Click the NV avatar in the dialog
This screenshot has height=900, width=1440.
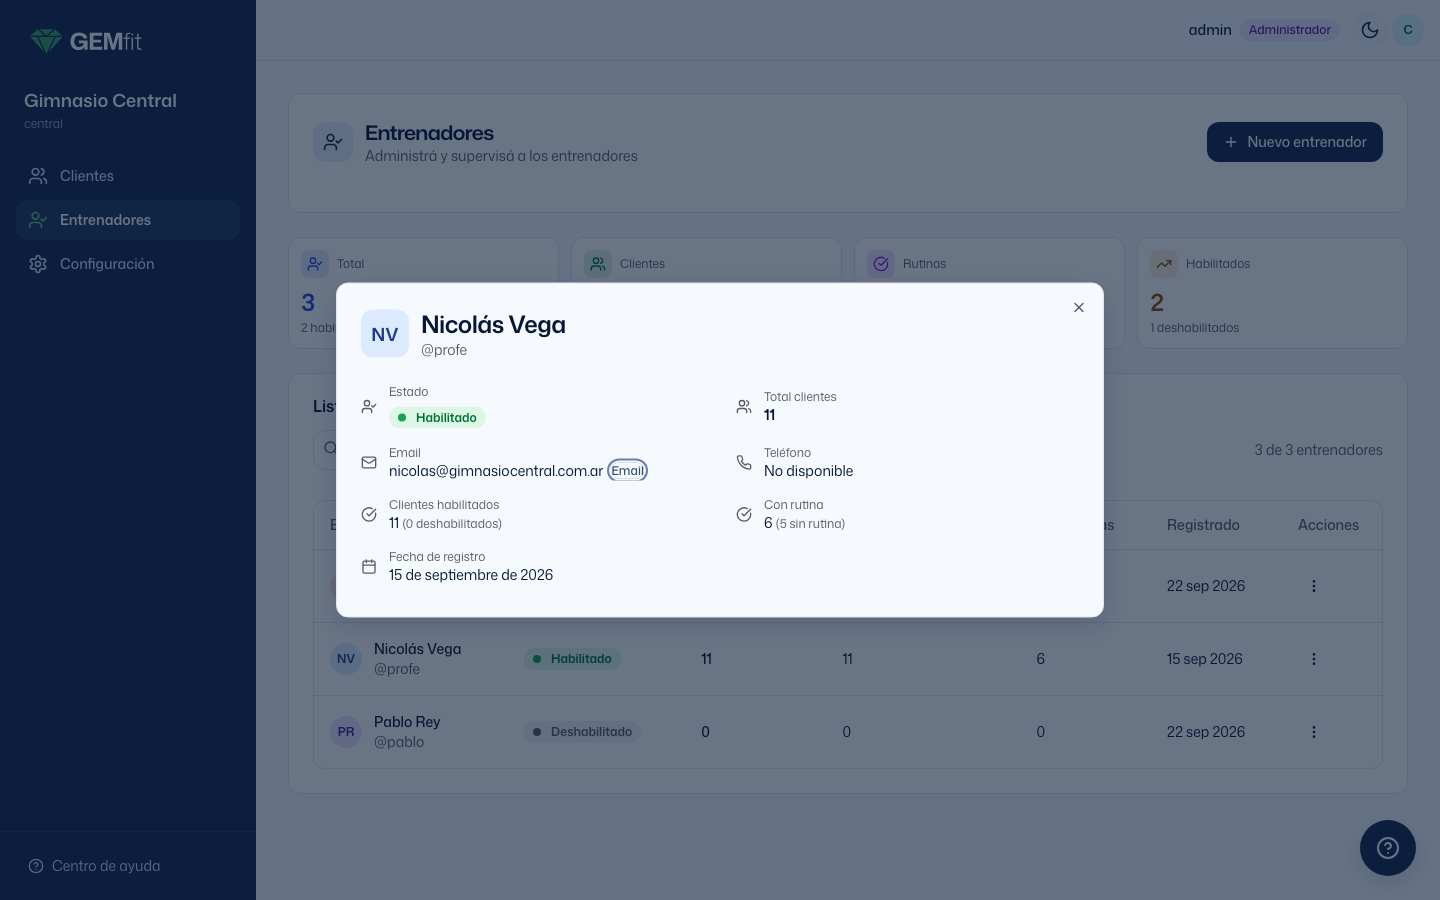(x=385, y=334)
